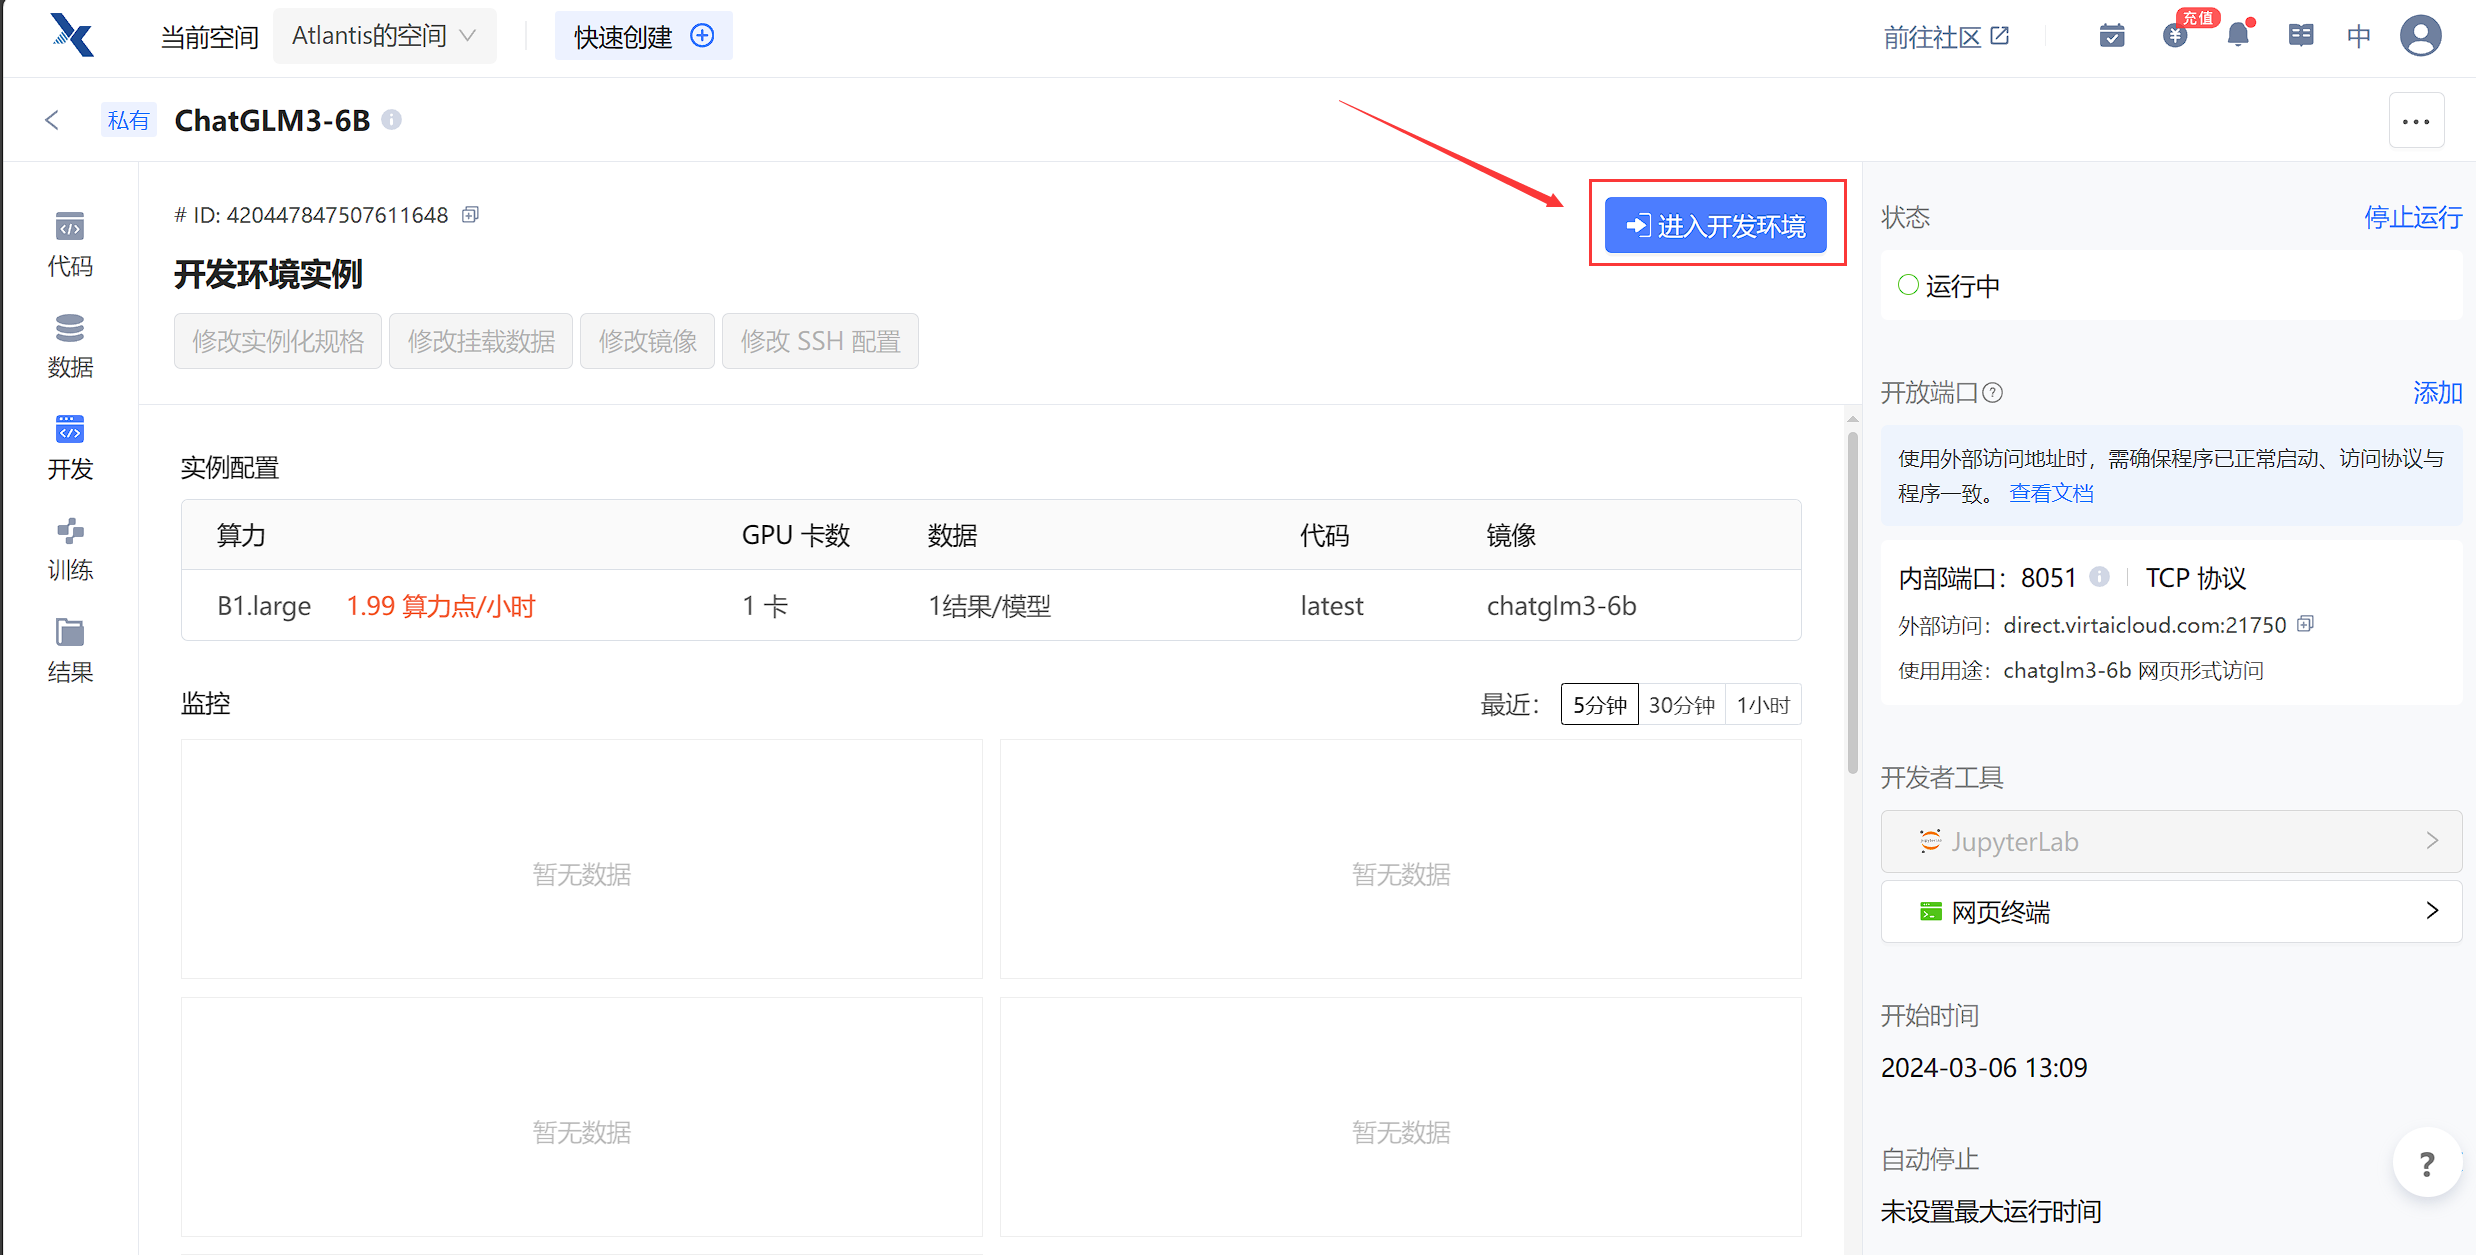
Task: Open the three-dots more options menu
Action: 2416,121
